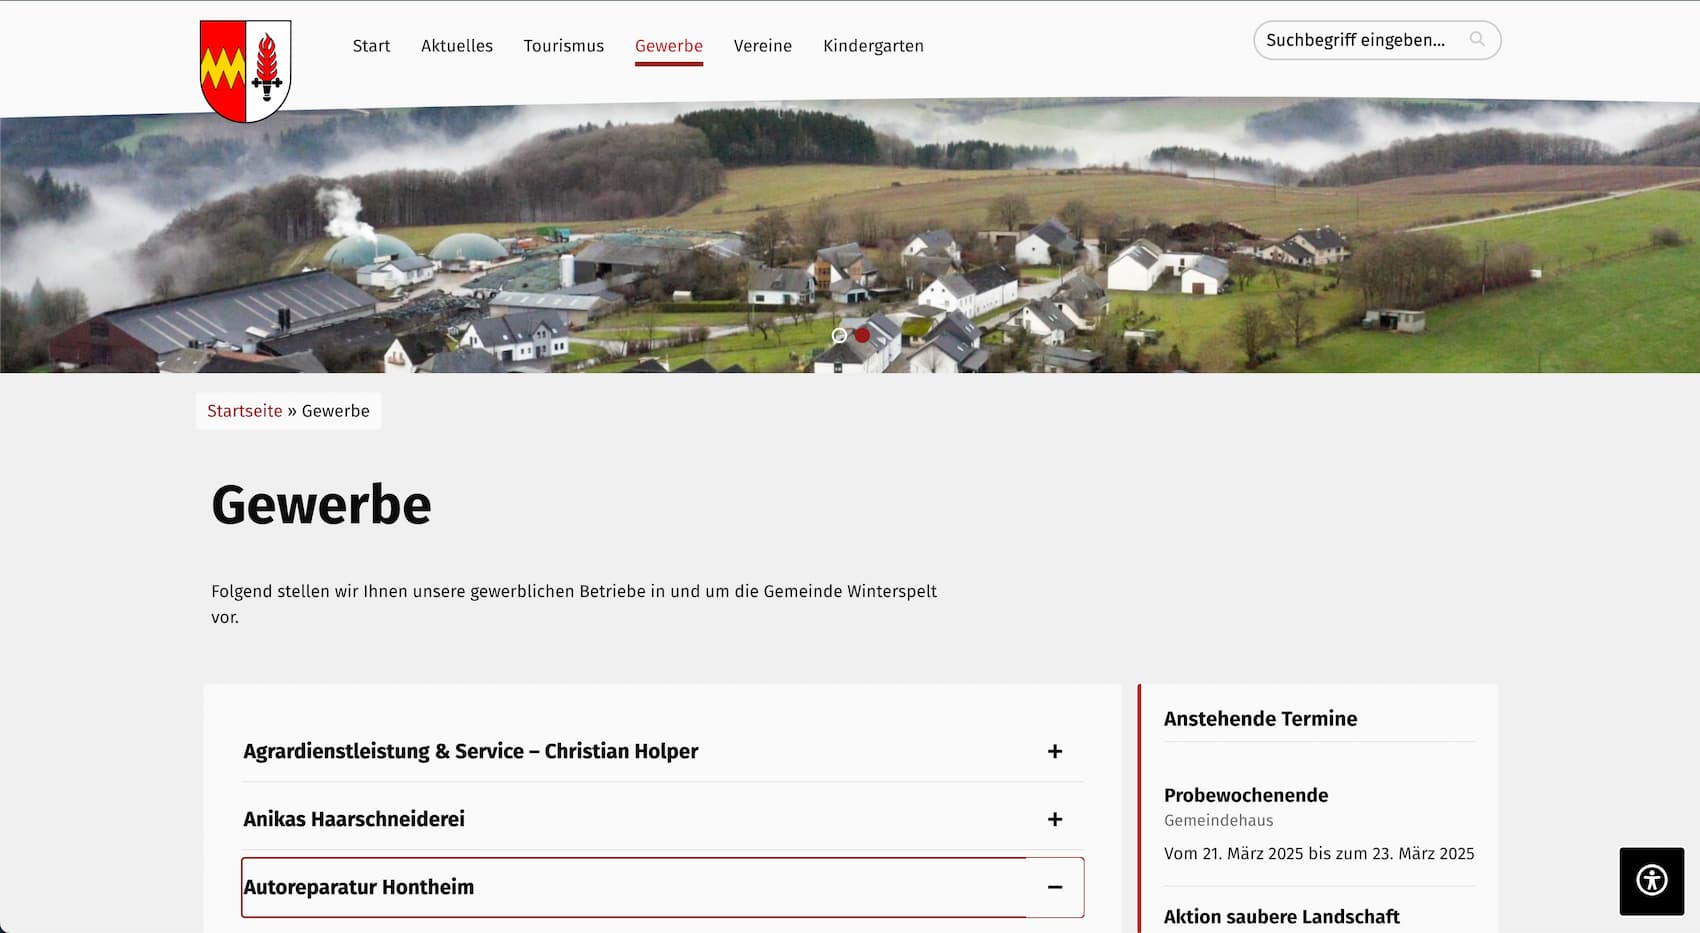Navigate to Kindergarten page

(873, 46)
